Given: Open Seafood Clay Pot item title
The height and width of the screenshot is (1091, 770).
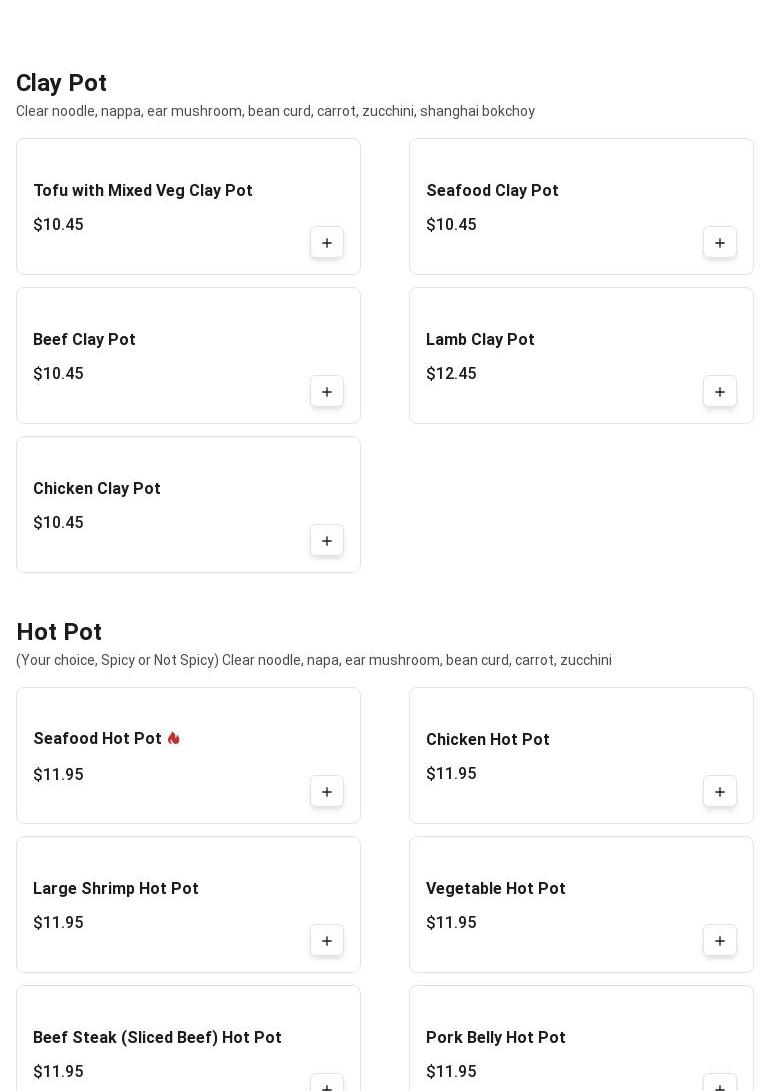Looking at the screenshot, I should [492, 191].
